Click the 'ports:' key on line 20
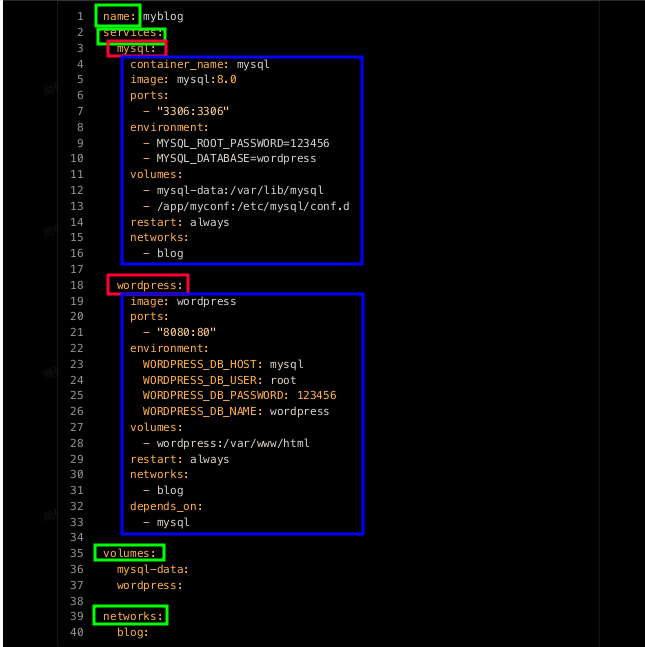The width and height of the screenshot is (645, 647). (x=149, y=316)
